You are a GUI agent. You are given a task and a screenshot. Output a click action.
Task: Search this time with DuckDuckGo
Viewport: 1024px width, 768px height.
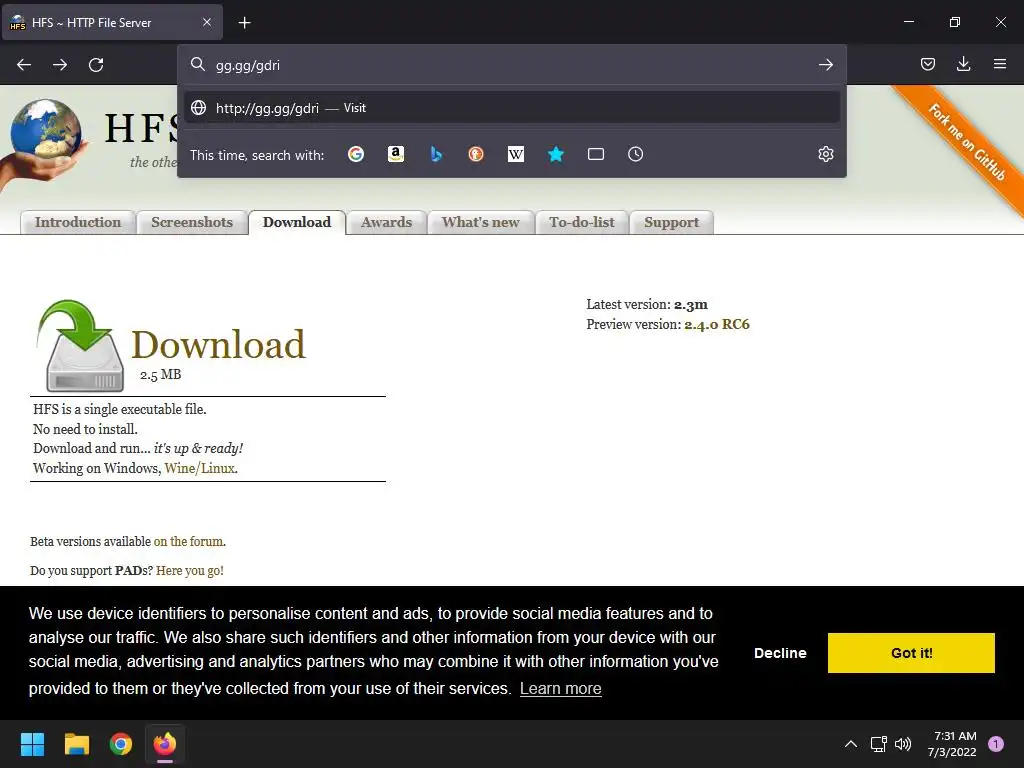click(x=476, y=154)
